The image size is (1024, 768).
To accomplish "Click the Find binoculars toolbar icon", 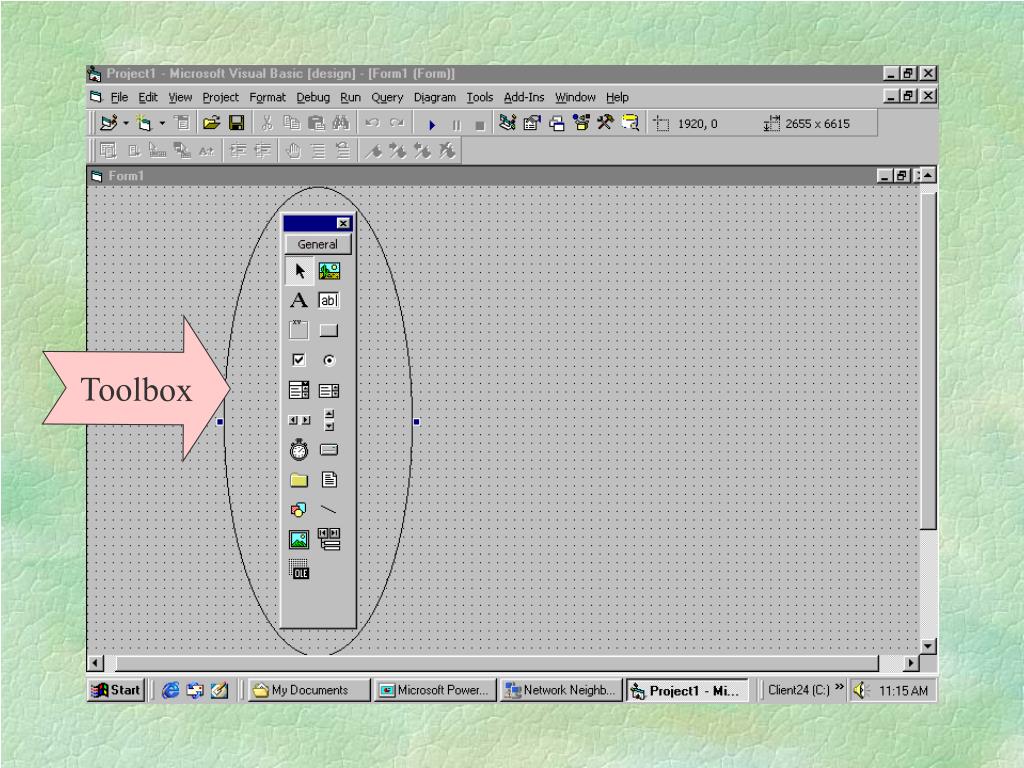I will pyautogui.click(x=341, y=123).
